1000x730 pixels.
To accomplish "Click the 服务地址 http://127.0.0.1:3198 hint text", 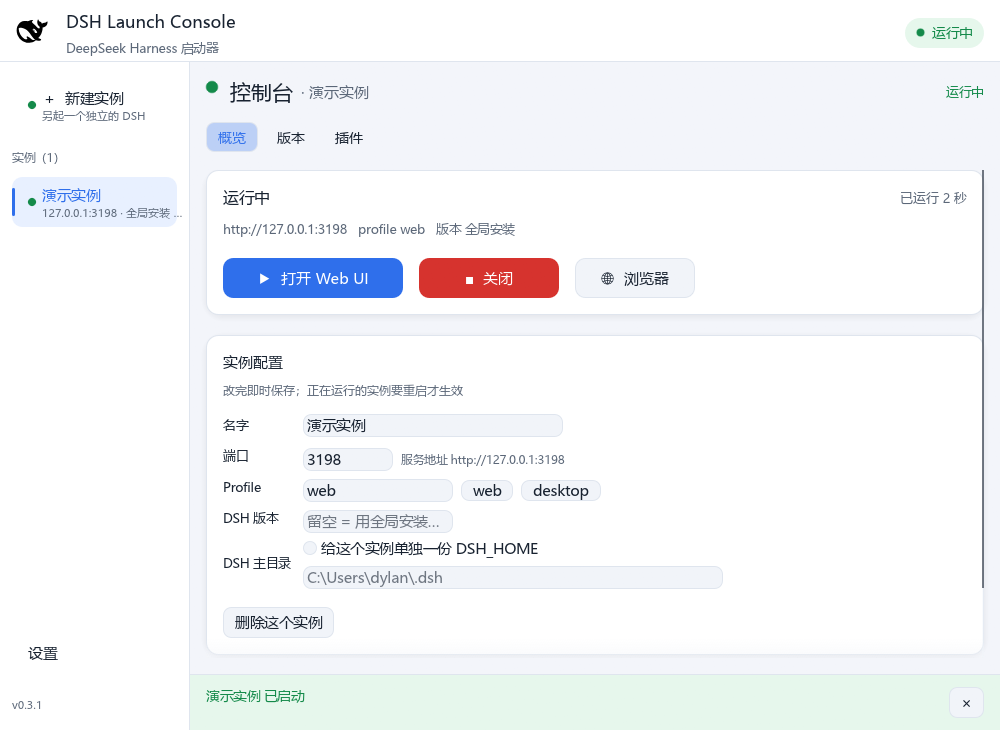I will [482, 460].
